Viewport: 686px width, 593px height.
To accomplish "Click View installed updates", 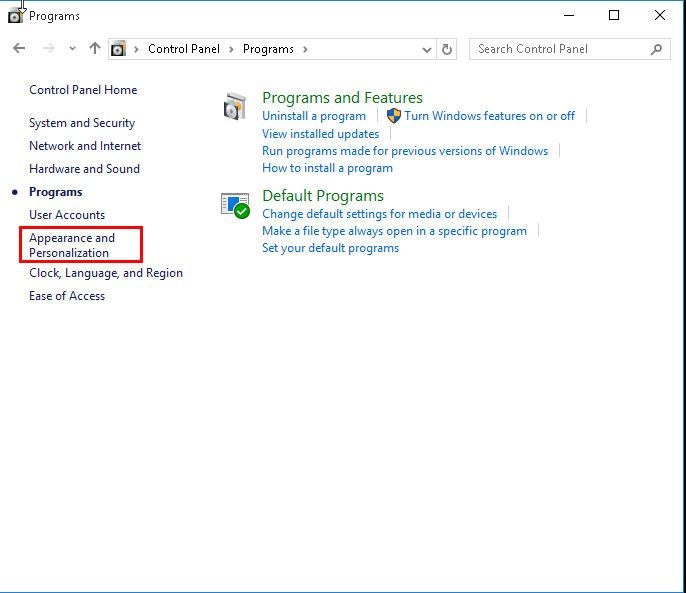I will [320, 133].
